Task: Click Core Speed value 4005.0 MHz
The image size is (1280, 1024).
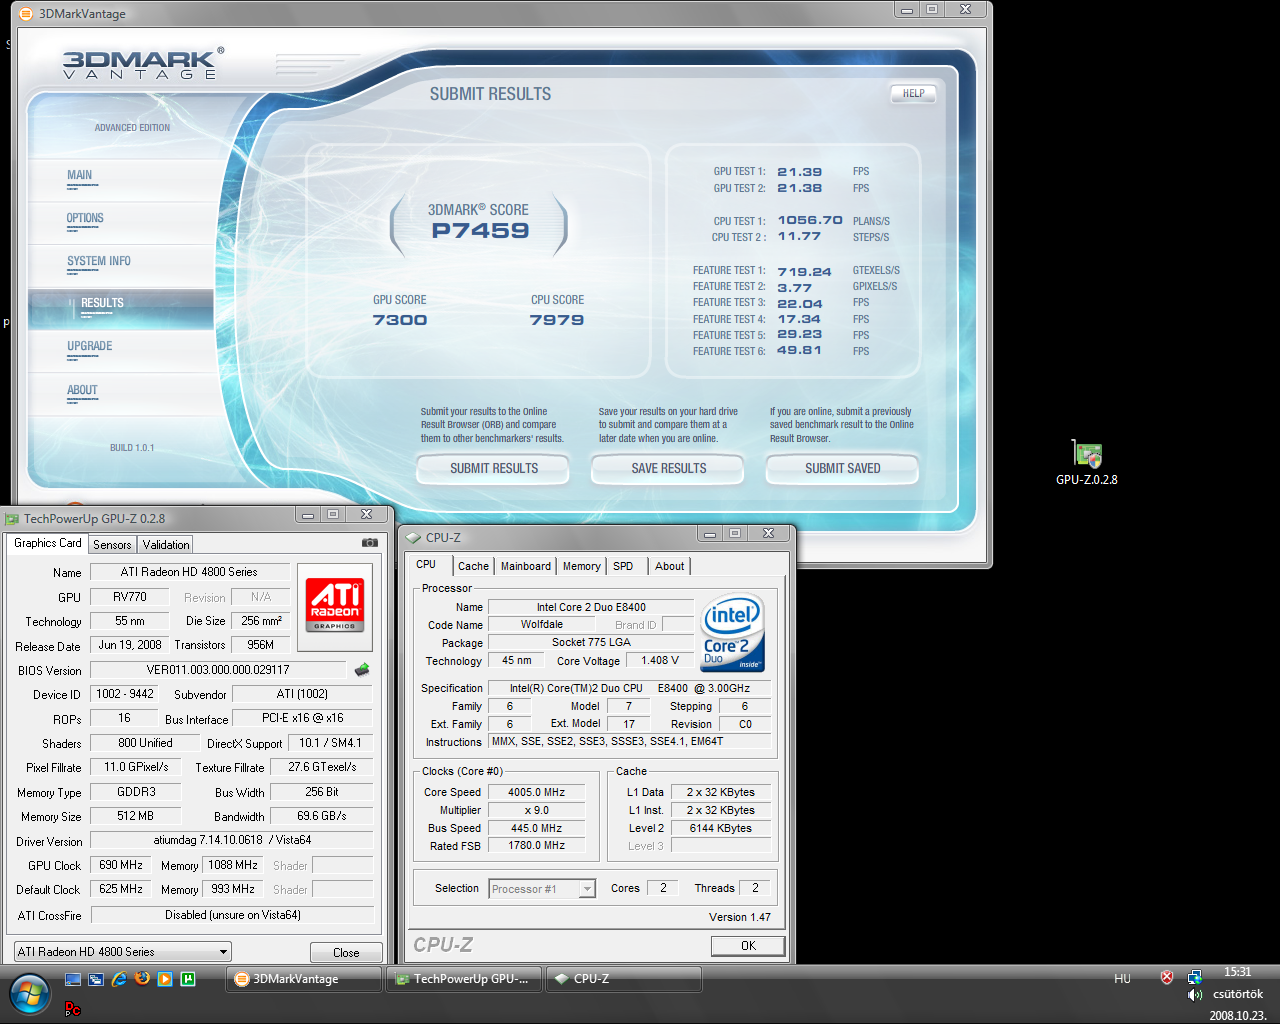Action: point(537,792)
